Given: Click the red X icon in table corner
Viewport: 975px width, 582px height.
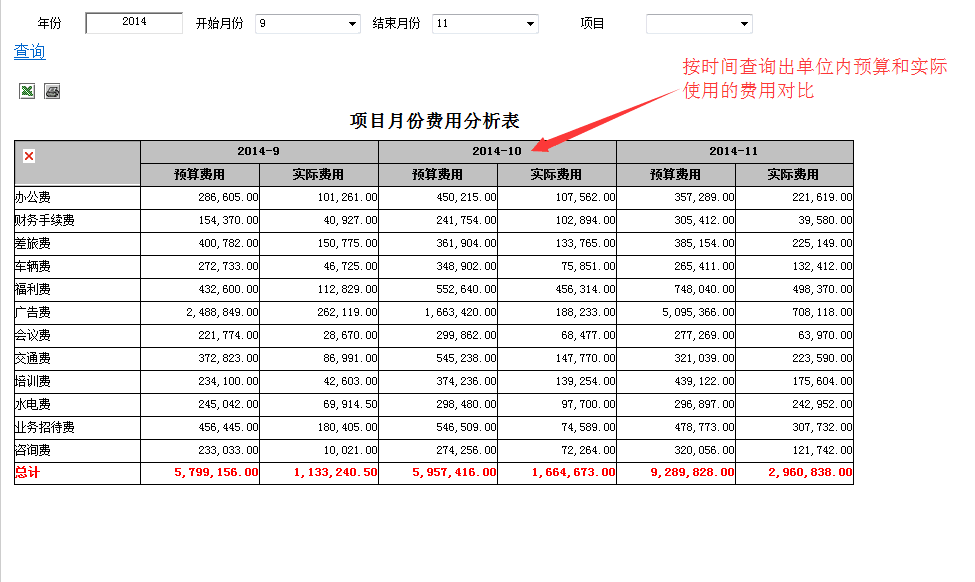Looking at the screenshot, I should coord(30,156).
